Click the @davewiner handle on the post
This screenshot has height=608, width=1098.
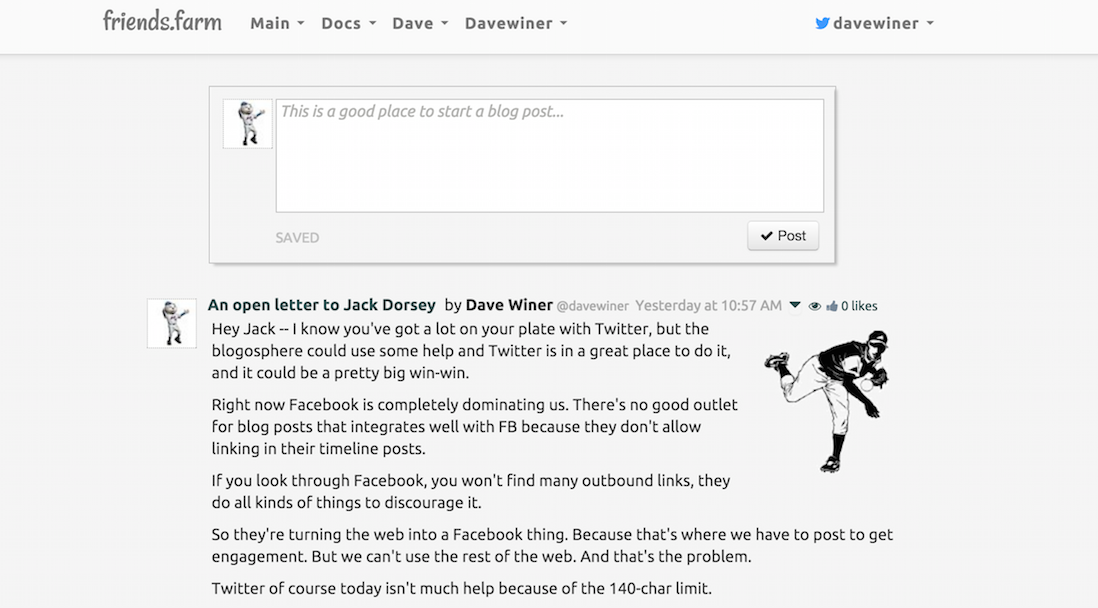pos(592,306)
